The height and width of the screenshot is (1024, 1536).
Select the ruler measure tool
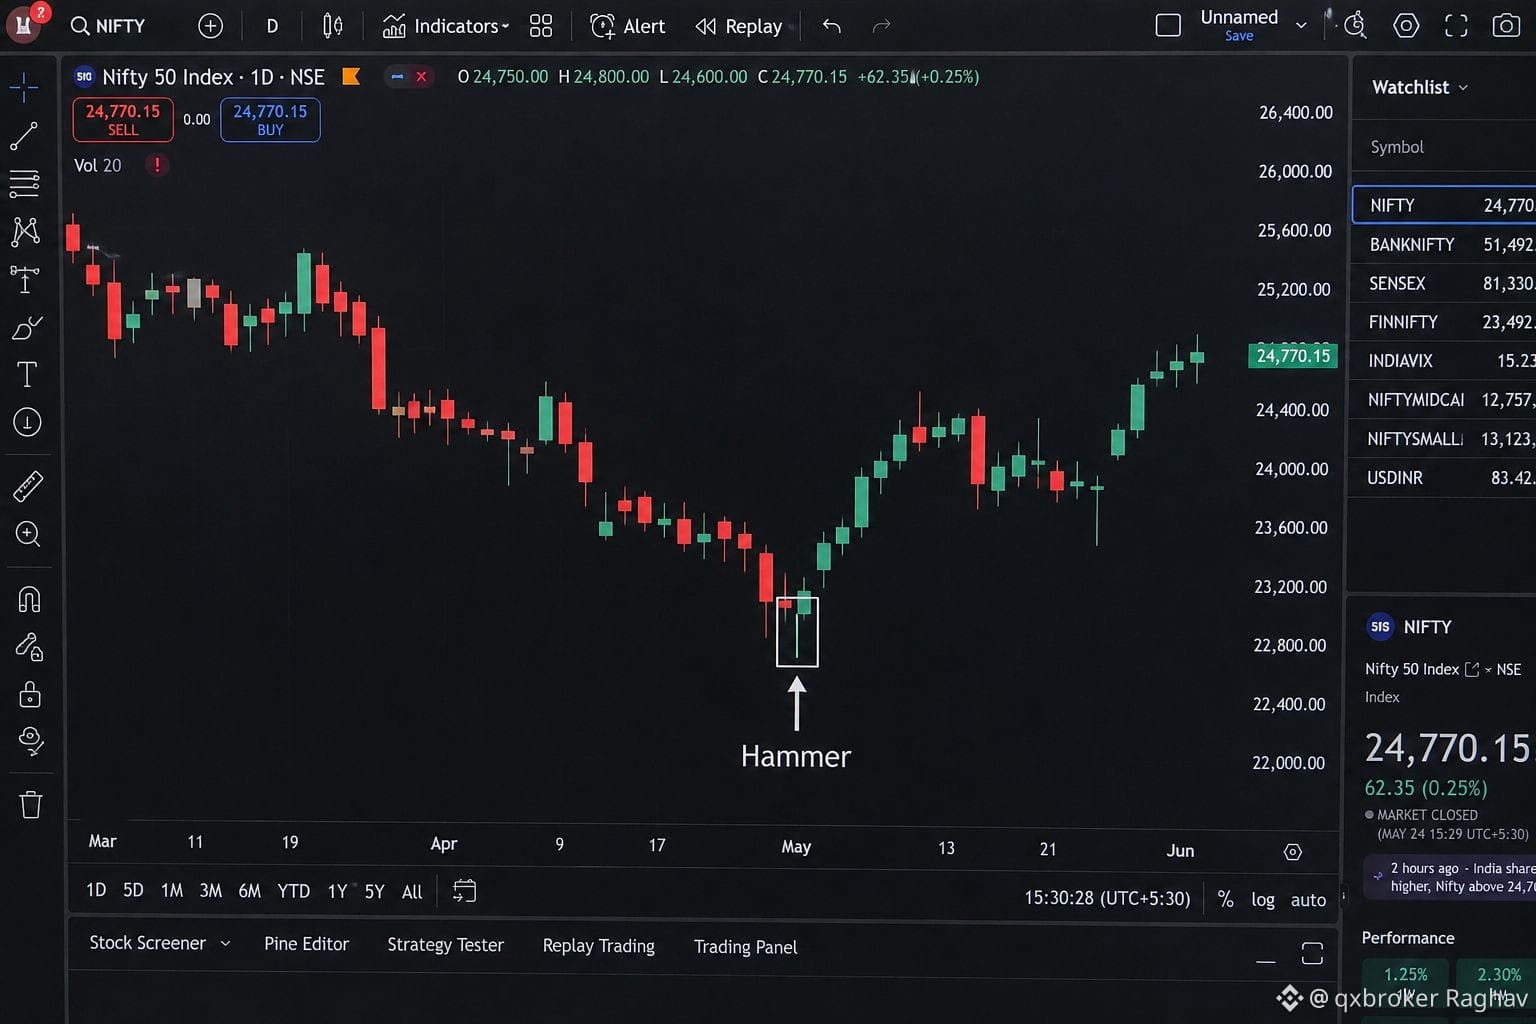27,486
